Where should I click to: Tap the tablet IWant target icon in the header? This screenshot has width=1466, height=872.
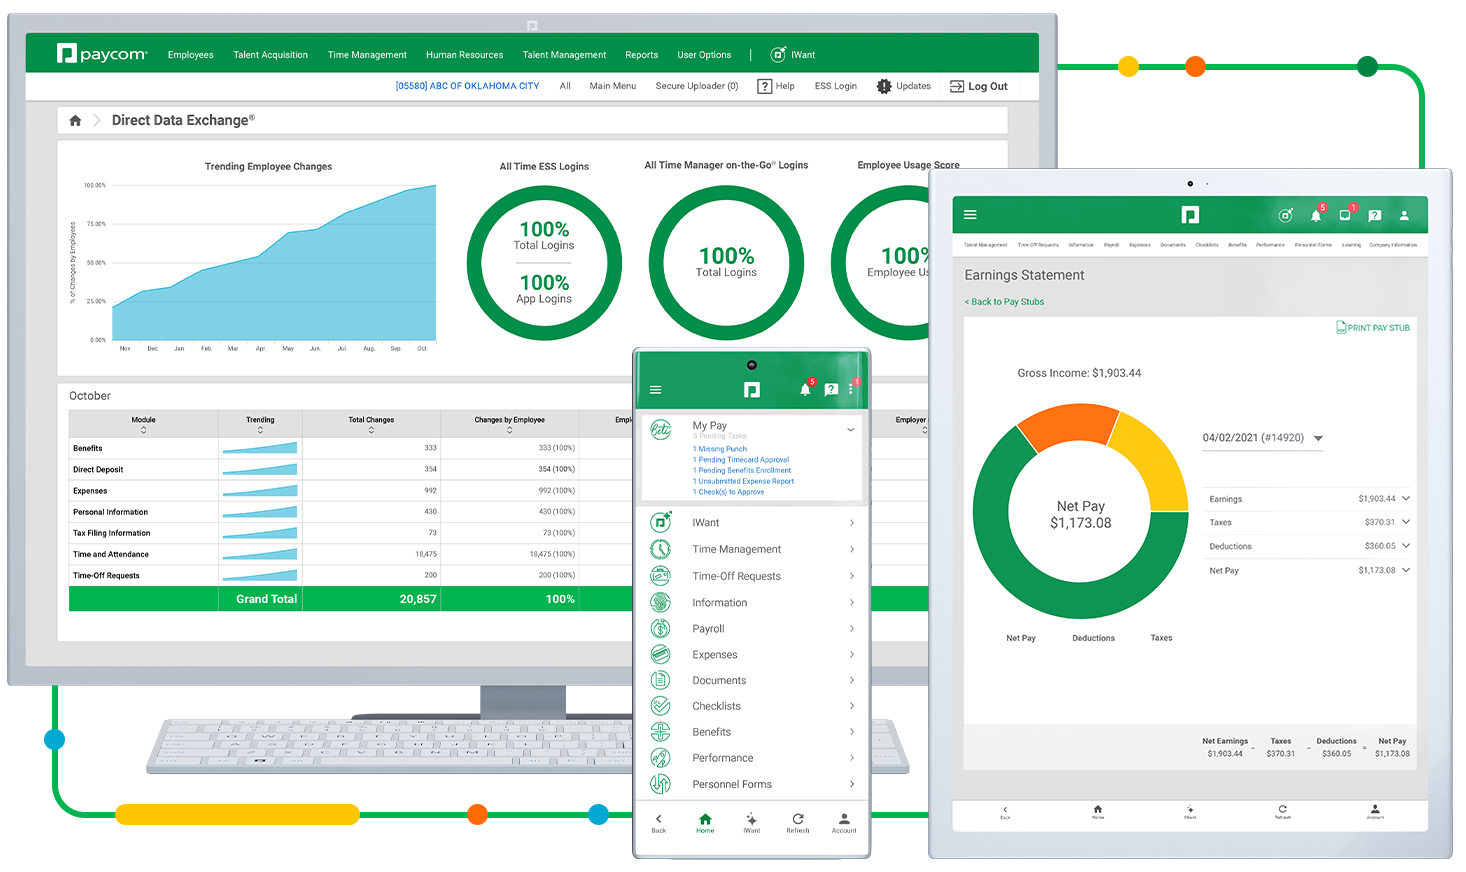coord(1286,215)
